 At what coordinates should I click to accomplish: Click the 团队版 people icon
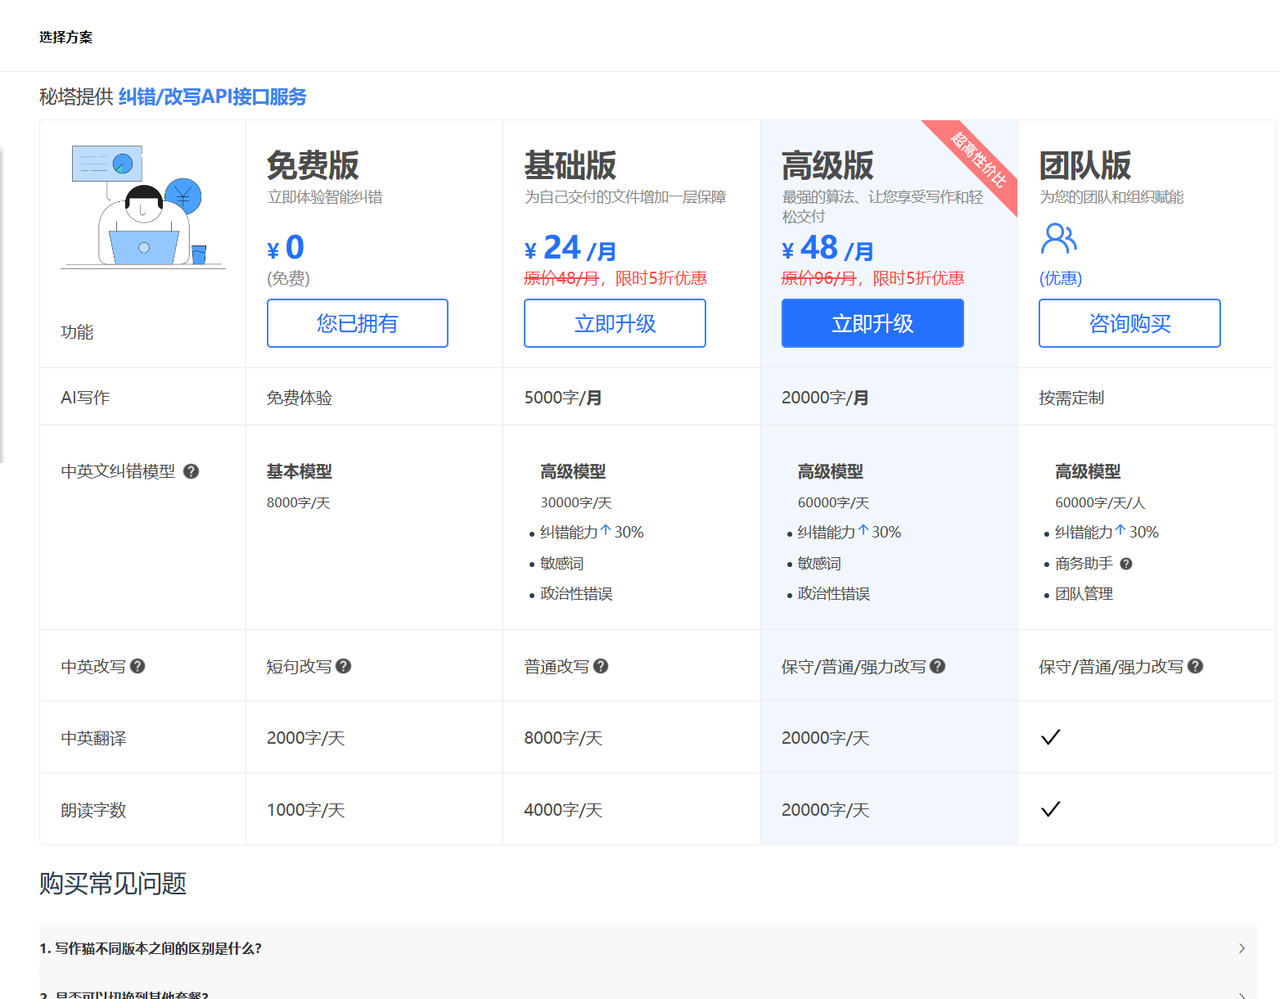[x=1058, y=239]
